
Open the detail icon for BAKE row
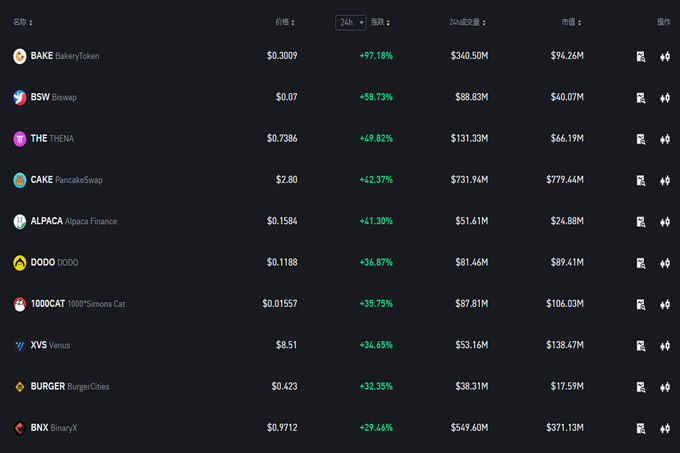641,57
